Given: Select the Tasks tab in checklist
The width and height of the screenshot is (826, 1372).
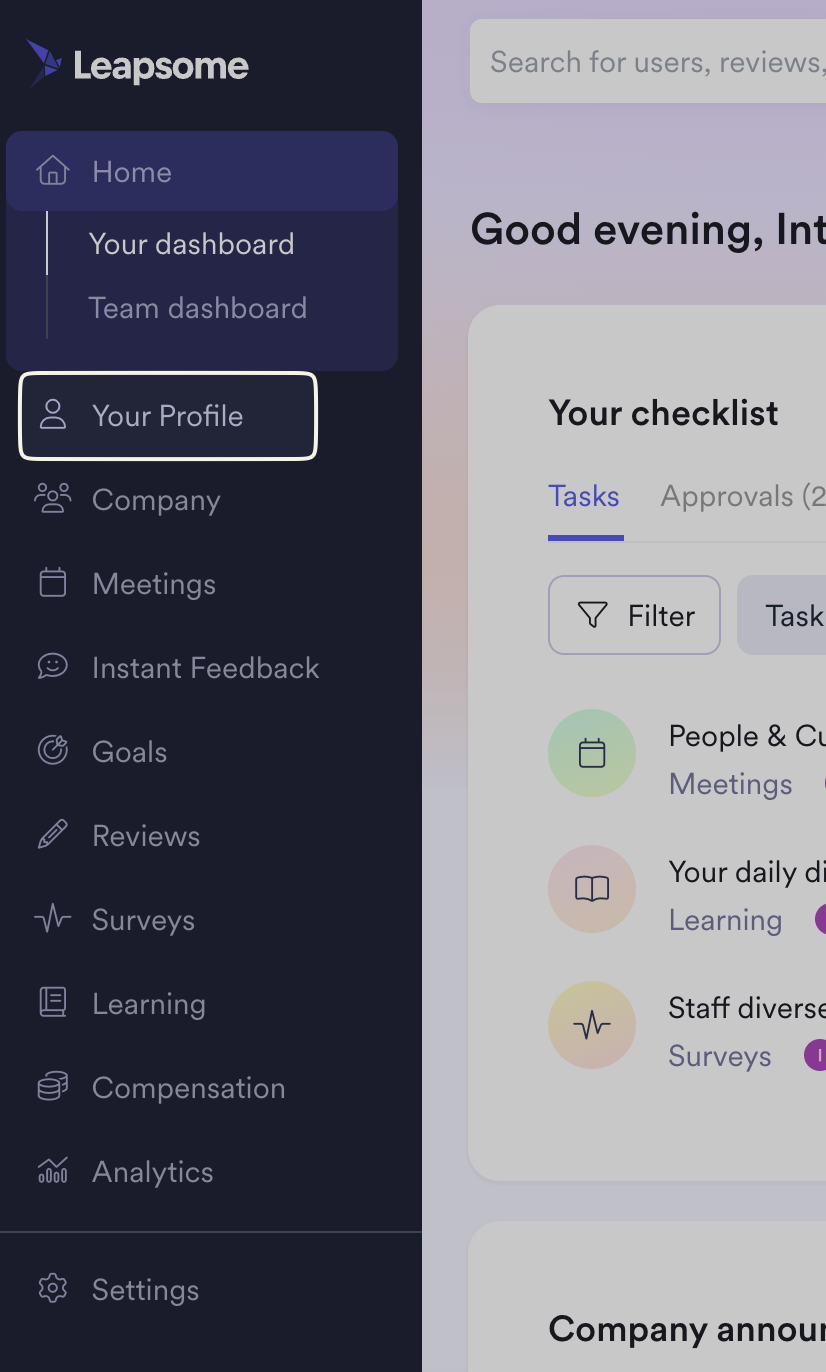Looking at the screenshot, I should [584, 497].
